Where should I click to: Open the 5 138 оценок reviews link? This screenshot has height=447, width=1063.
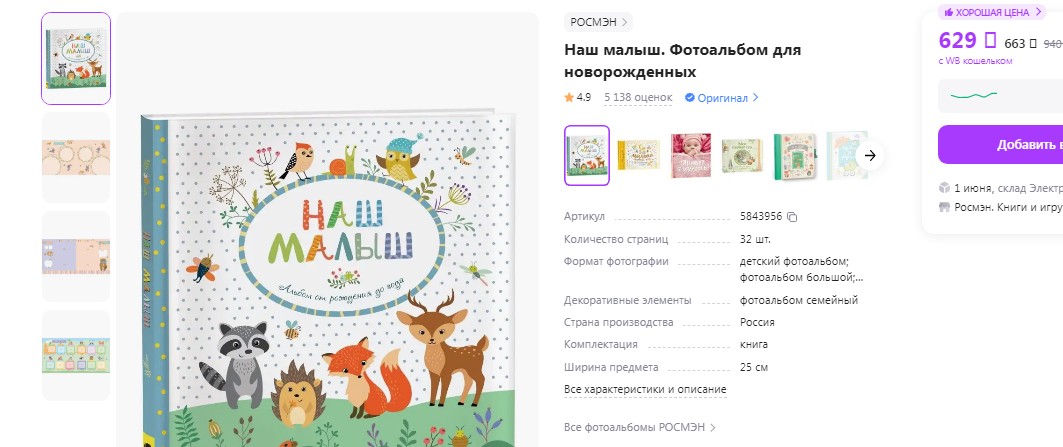coord(638,98)
